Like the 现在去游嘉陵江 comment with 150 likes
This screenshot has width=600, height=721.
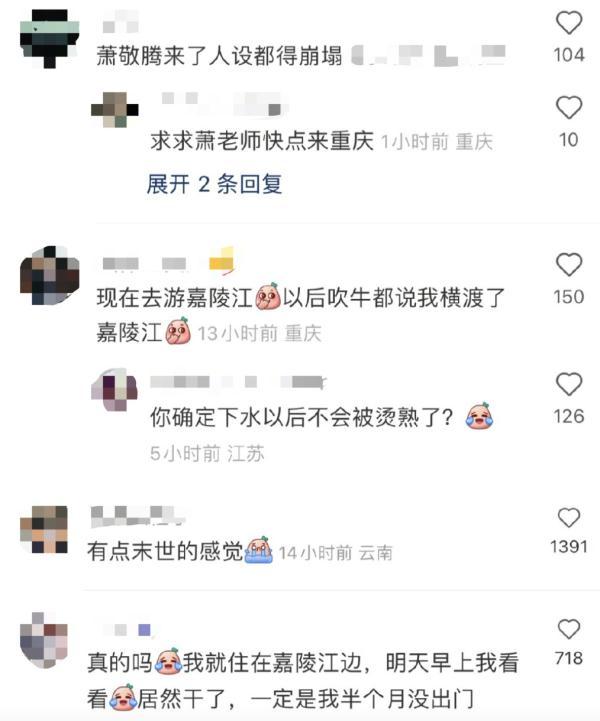569,264
